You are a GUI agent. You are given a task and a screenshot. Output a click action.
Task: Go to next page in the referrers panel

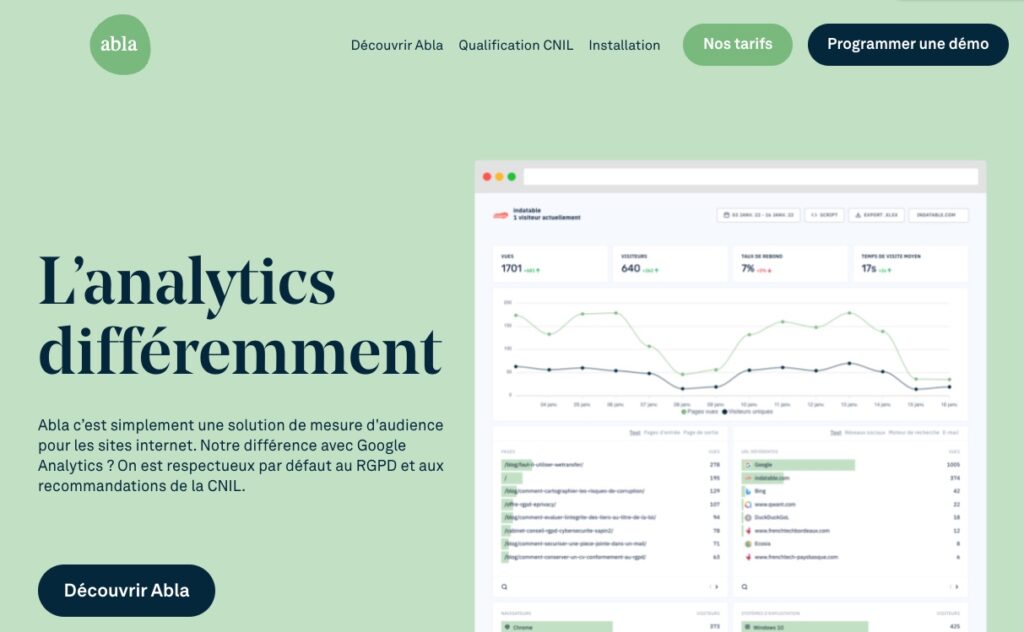(957, 587)
